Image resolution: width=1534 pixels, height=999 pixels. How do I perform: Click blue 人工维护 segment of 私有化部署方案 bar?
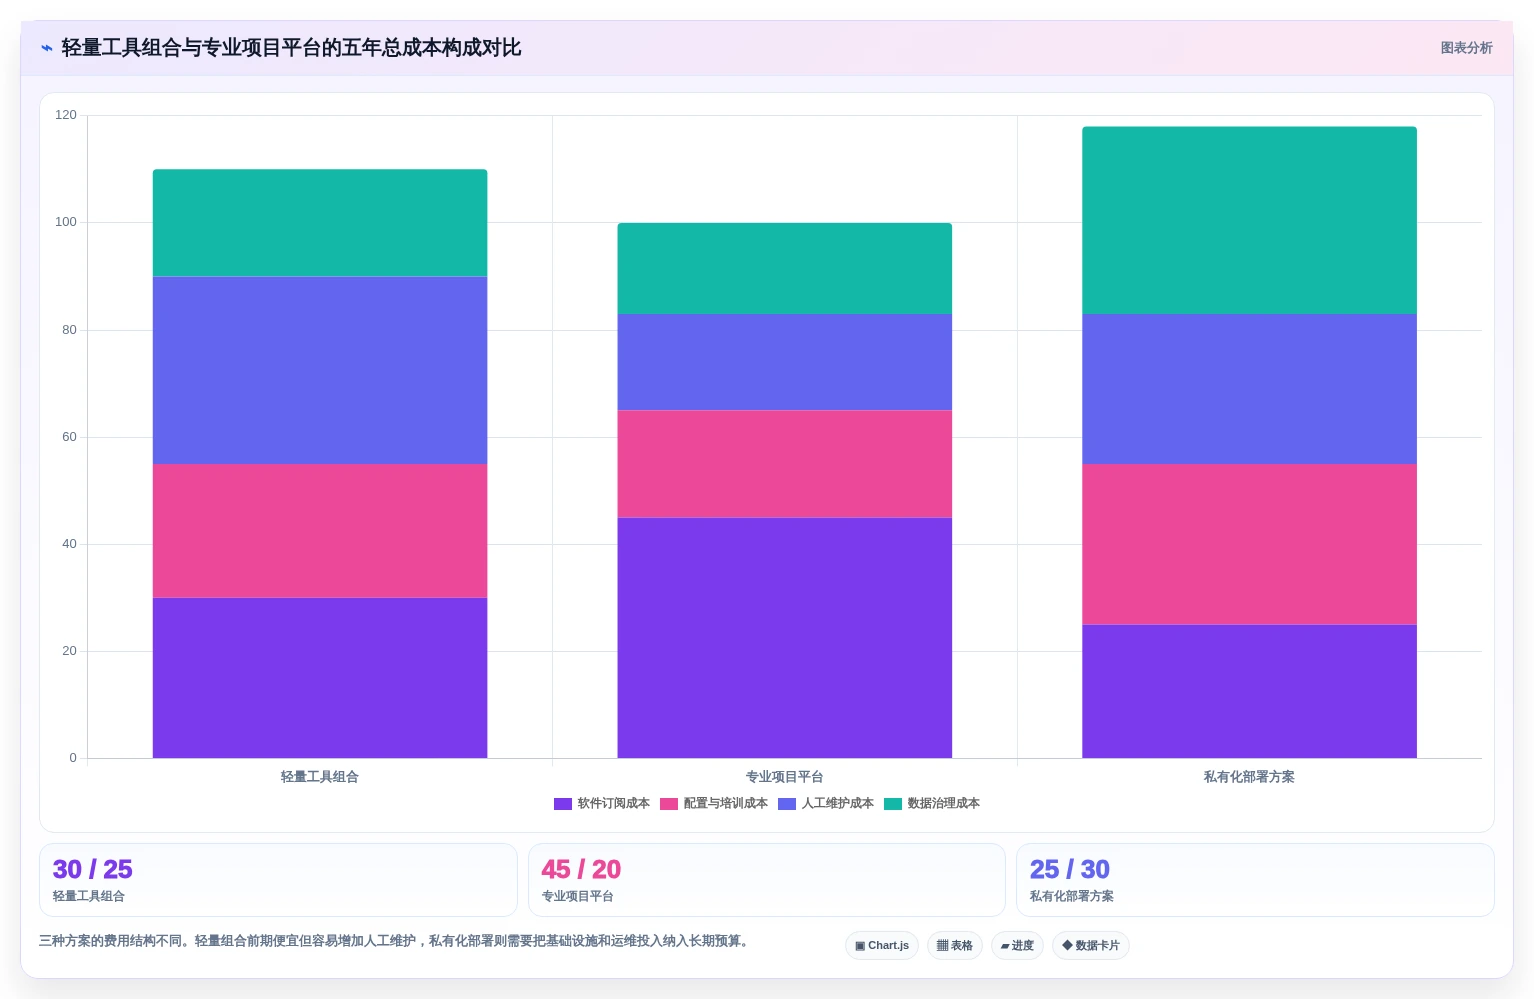[x=1249, y=389]
